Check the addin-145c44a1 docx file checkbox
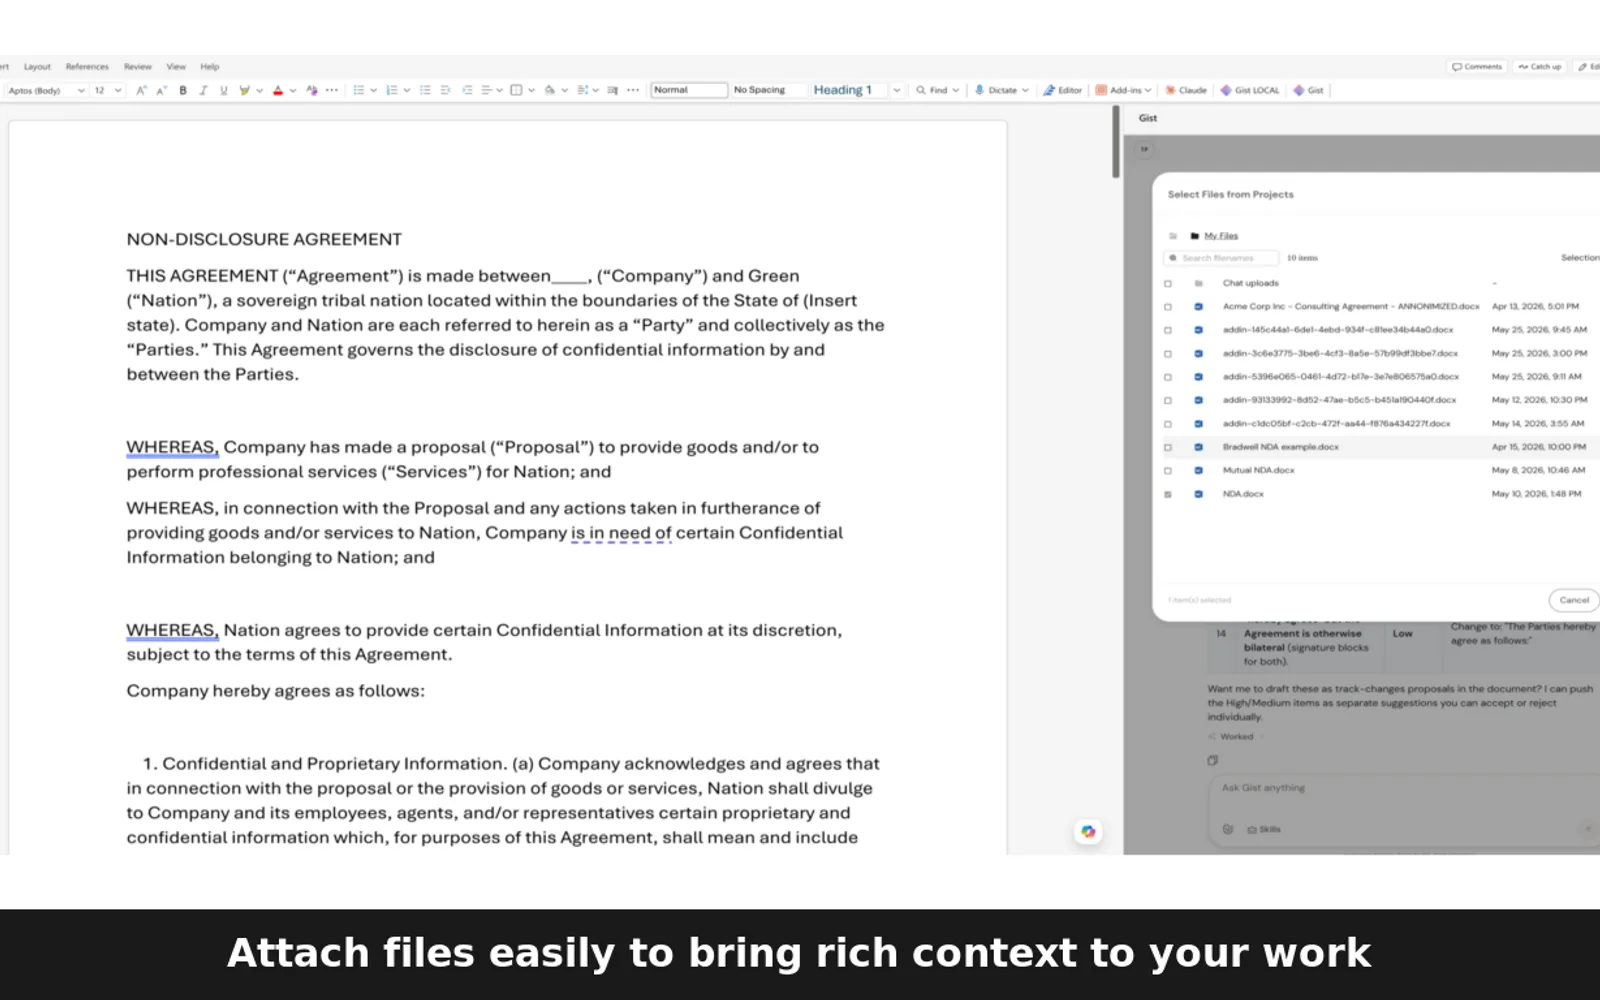The image size is (1600, 1000). pos(1167,330)
